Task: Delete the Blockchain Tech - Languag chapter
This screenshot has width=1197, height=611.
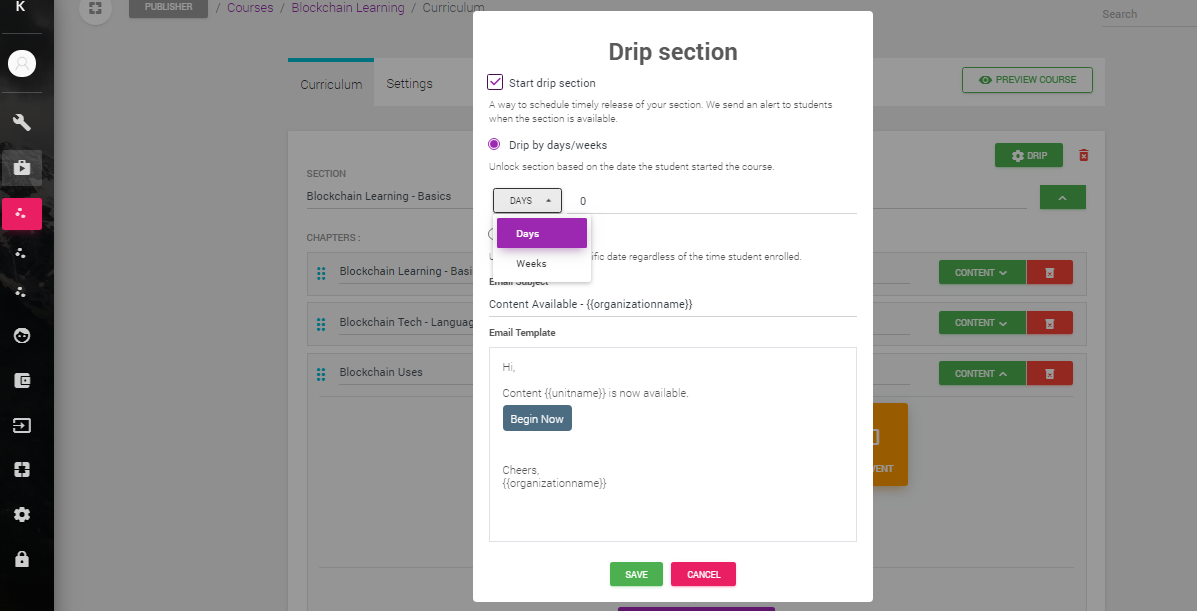Action: [1050, 323]
